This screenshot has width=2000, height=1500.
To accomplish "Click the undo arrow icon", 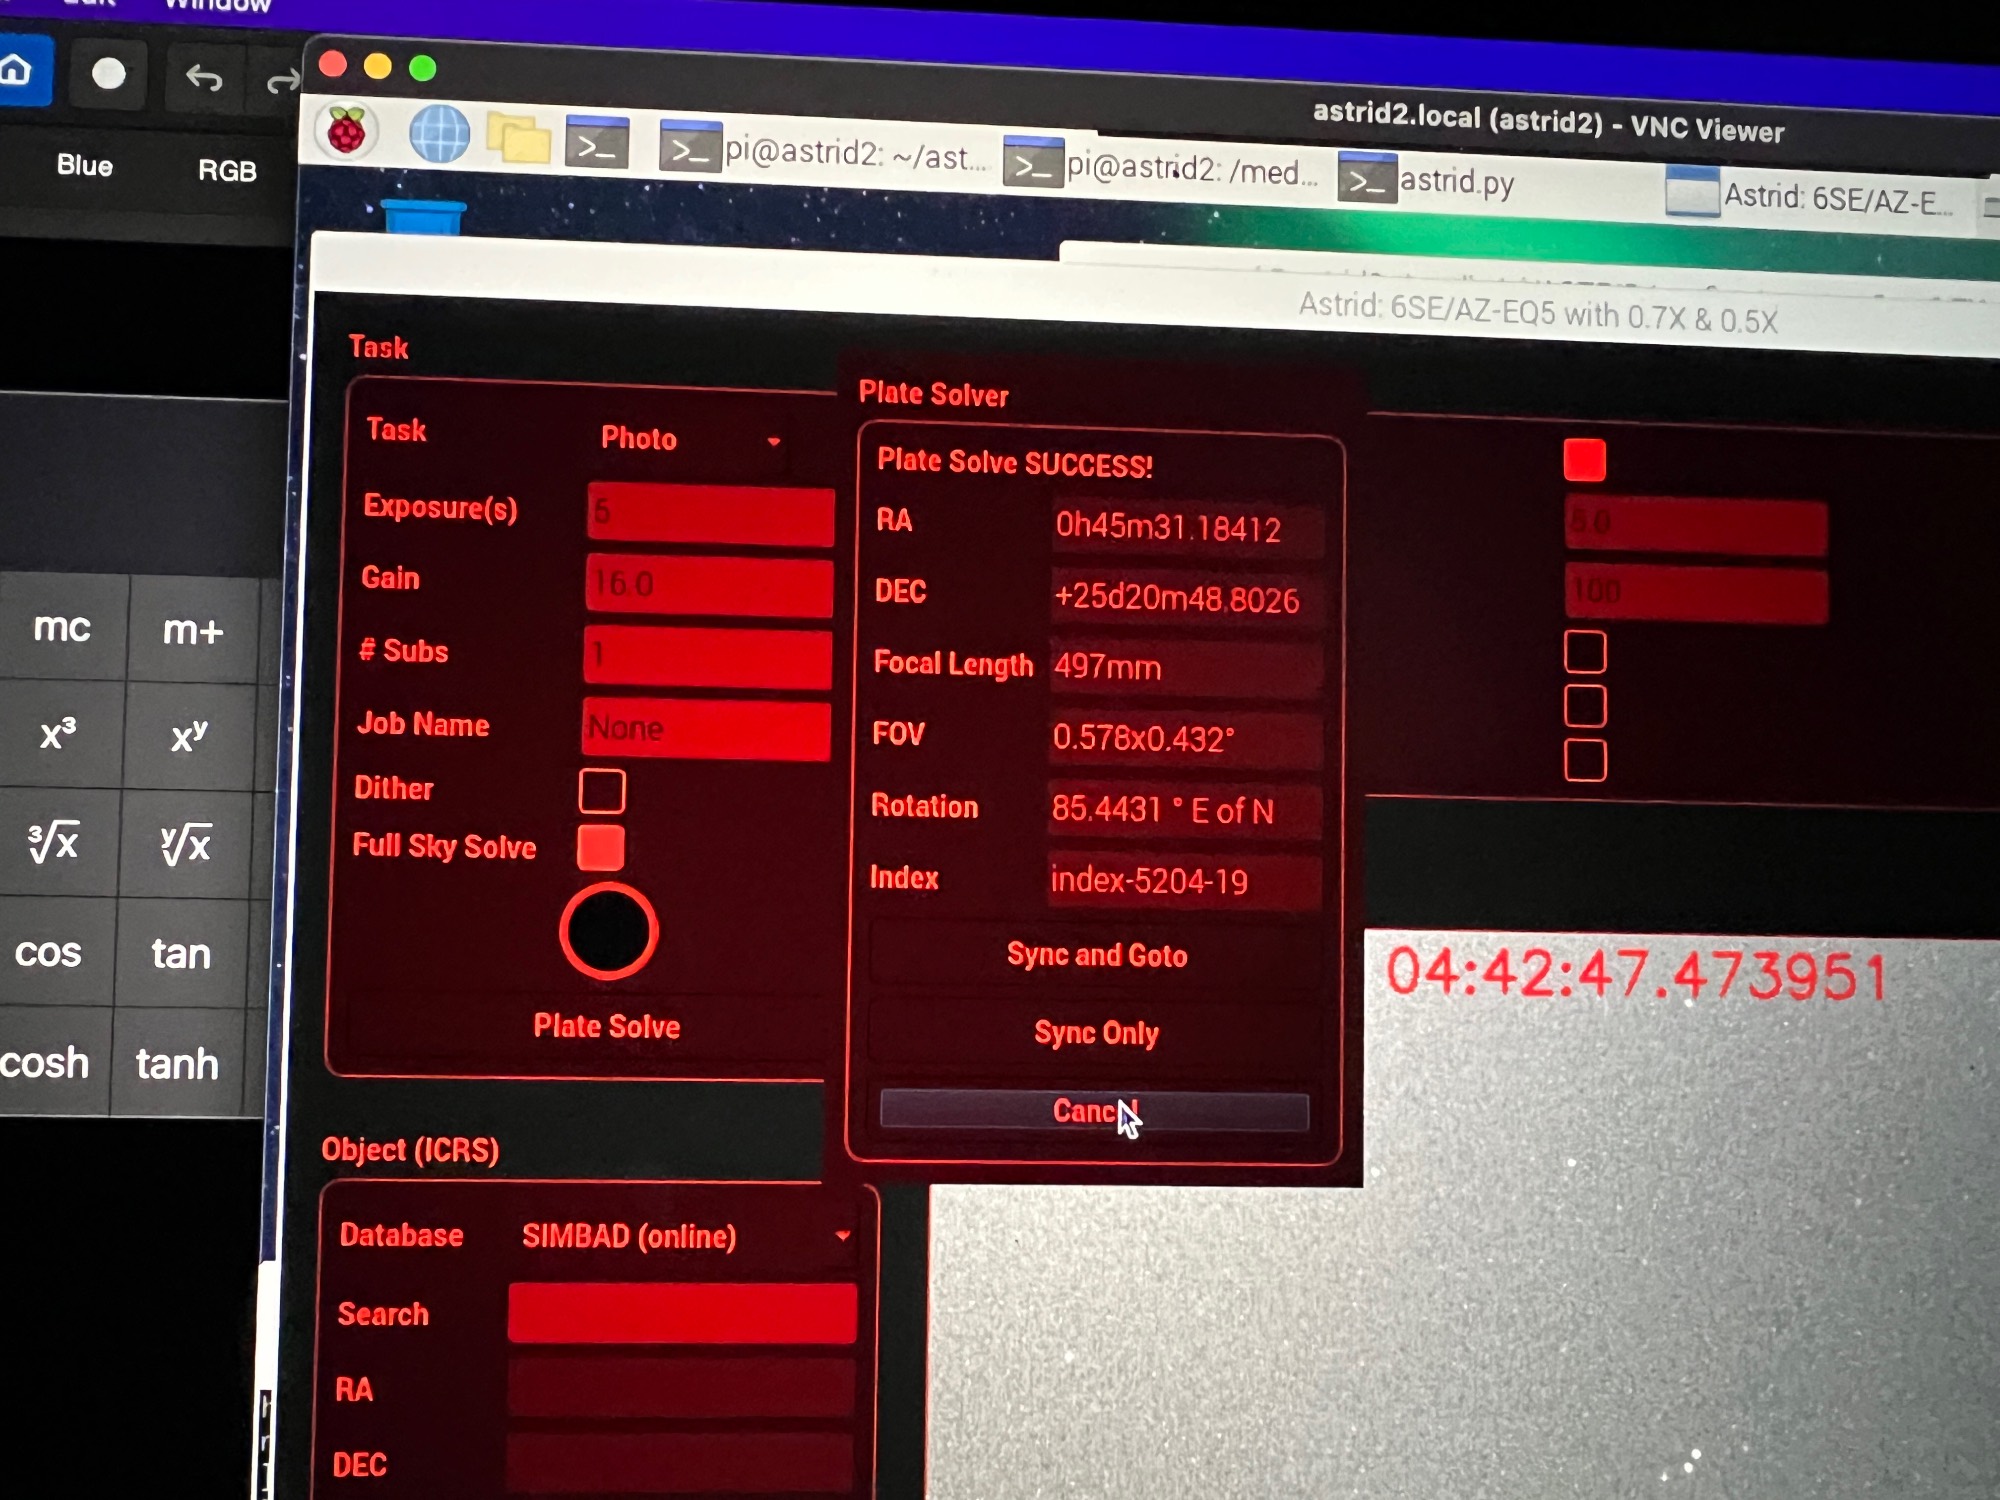I will click(x=204, y=77).
